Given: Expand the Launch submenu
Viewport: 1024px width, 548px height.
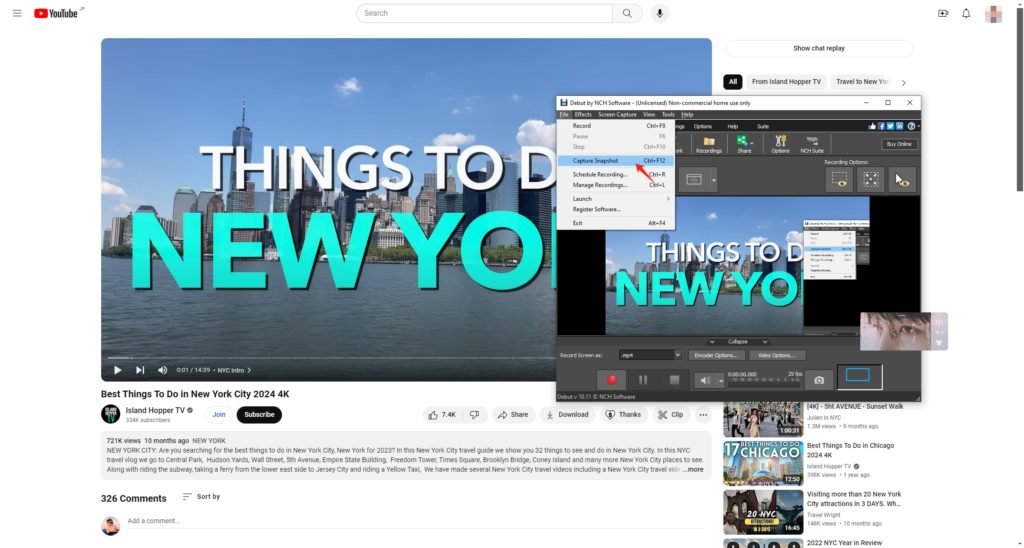Looking at the screenshot, I should tap(615, 199).
